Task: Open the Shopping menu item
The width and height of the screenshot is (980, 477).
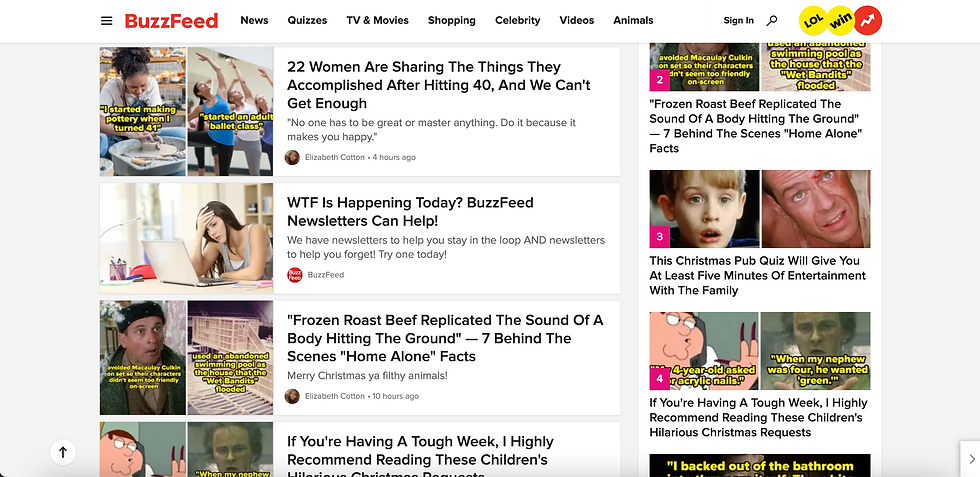Action: (452, 21)
